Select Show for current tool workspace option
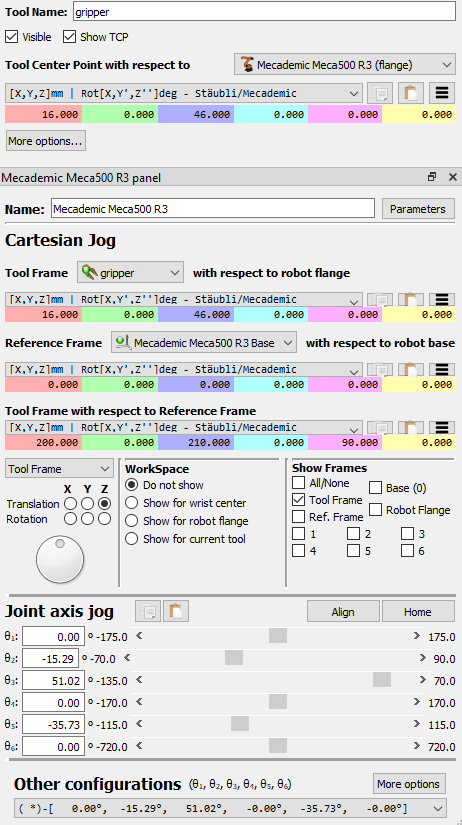462x825 pixels. (132, 539)
